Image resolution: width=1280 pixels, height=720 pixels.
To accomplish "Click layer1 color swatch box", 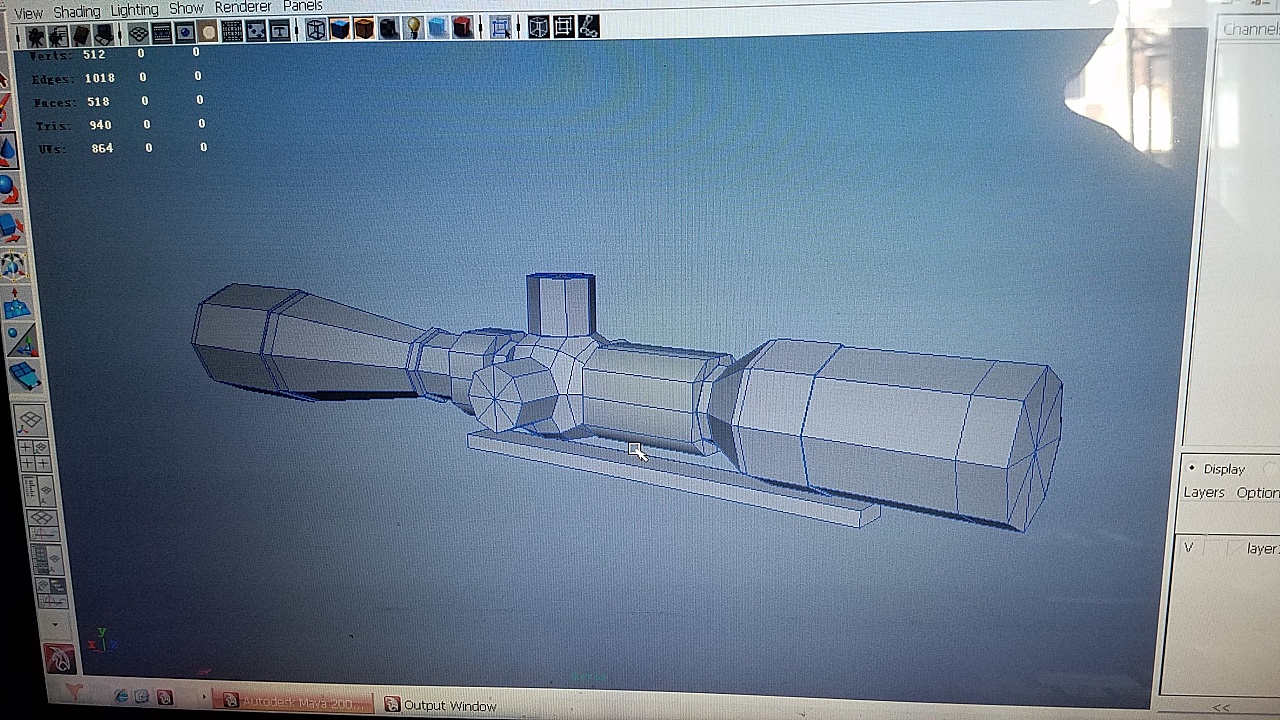I will click(1233, 548).
